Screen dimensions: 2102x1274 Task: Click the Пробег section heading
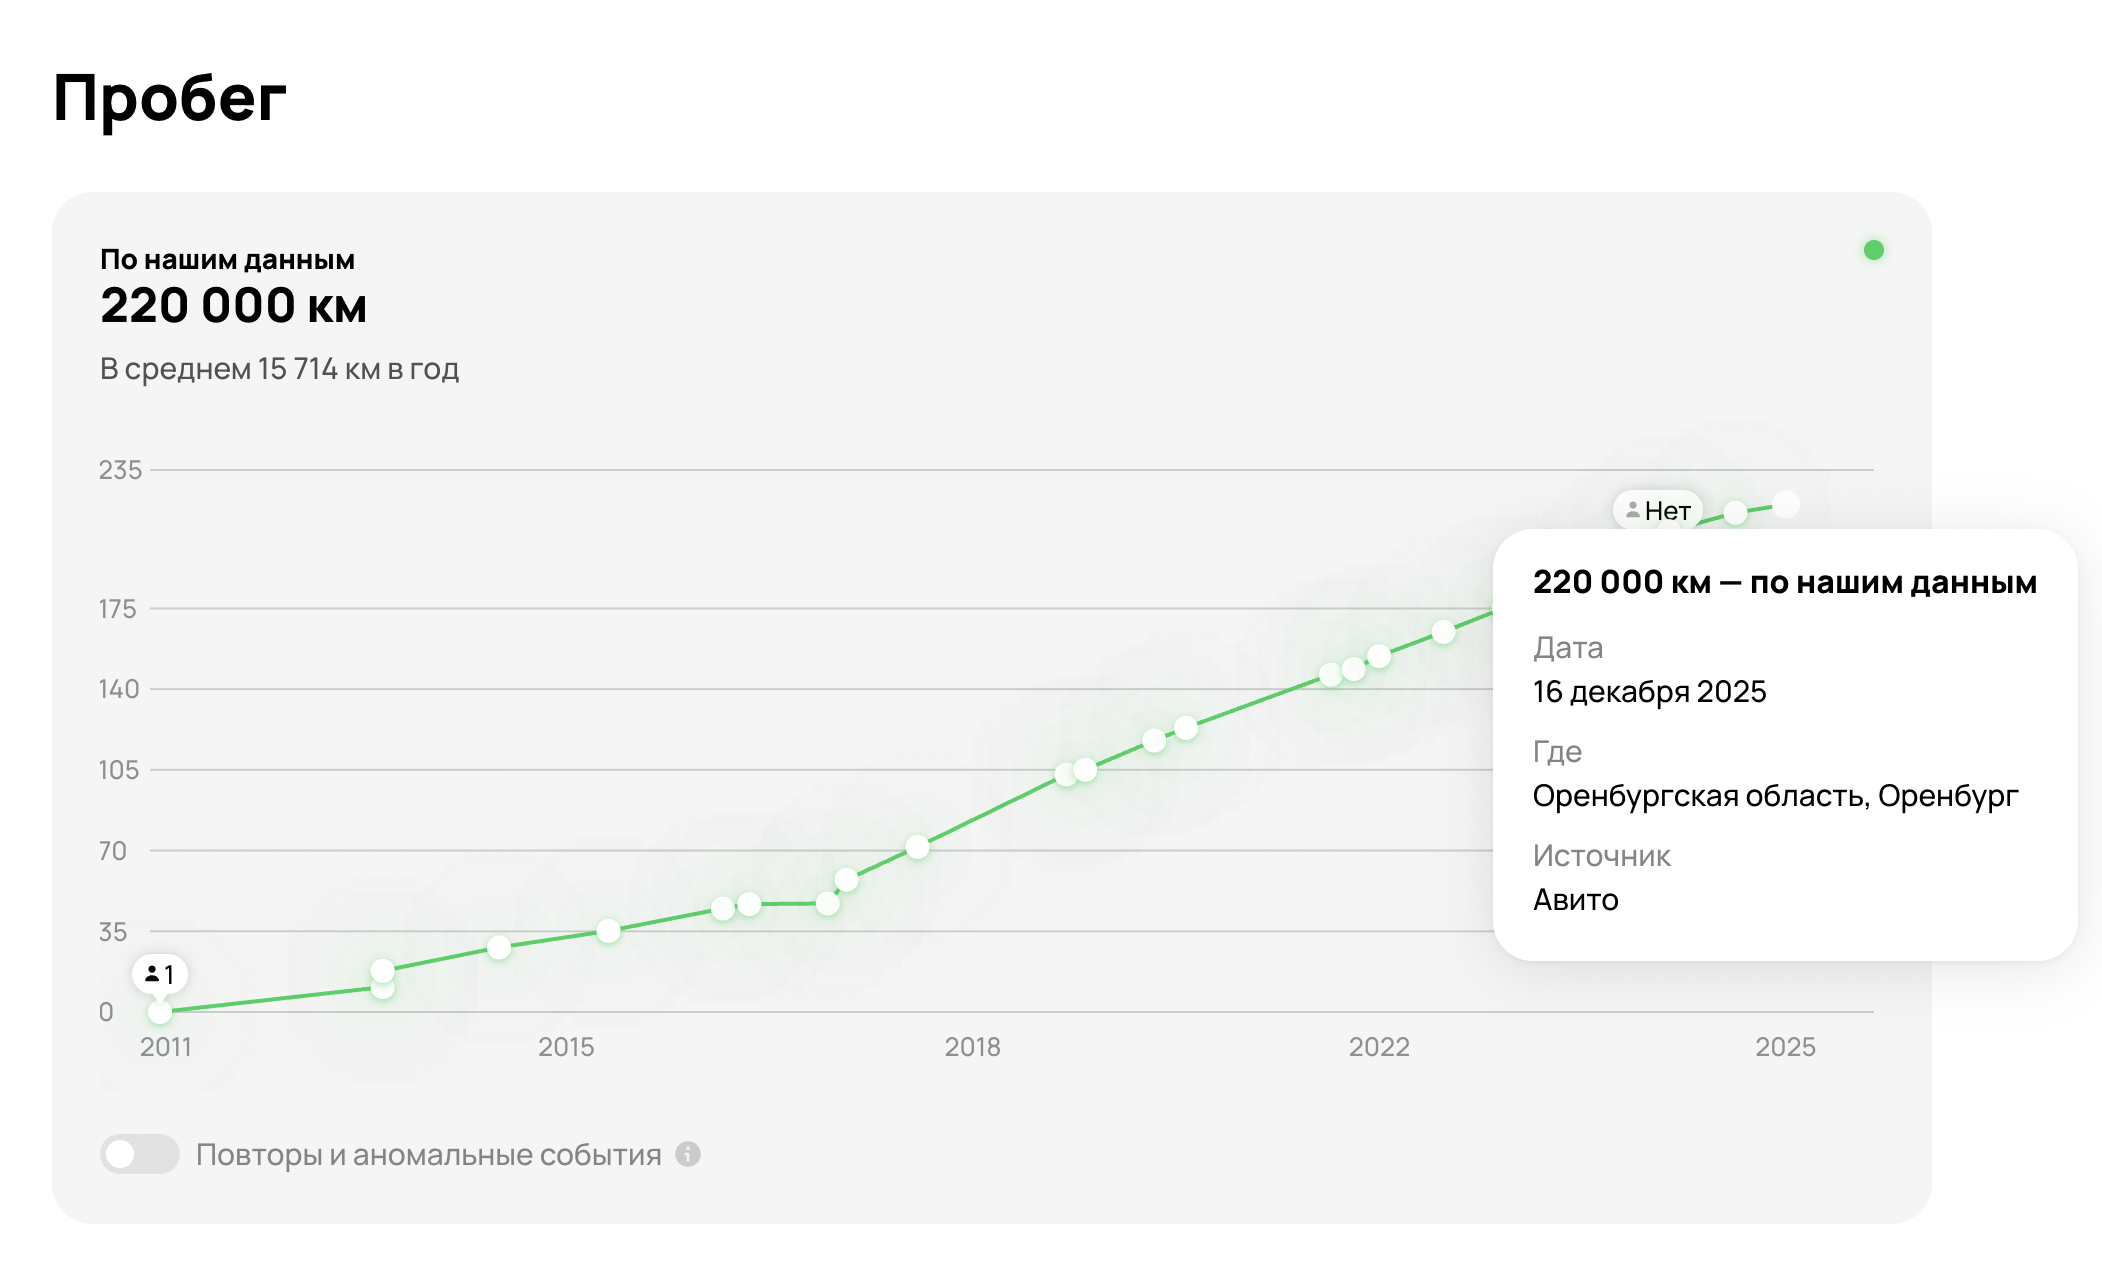click(169, 98)
